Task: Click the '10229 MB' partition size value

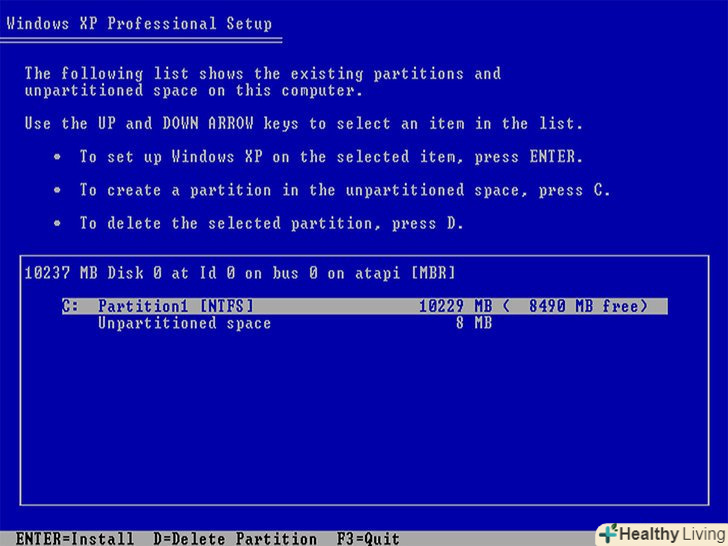Action: (455, 306)
